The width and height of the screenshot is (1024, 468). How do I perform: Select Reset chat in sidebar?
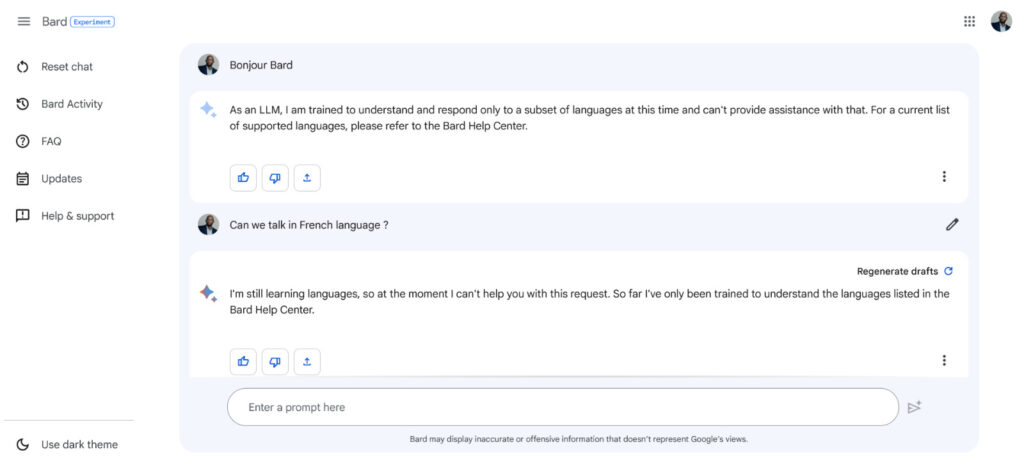55,67
